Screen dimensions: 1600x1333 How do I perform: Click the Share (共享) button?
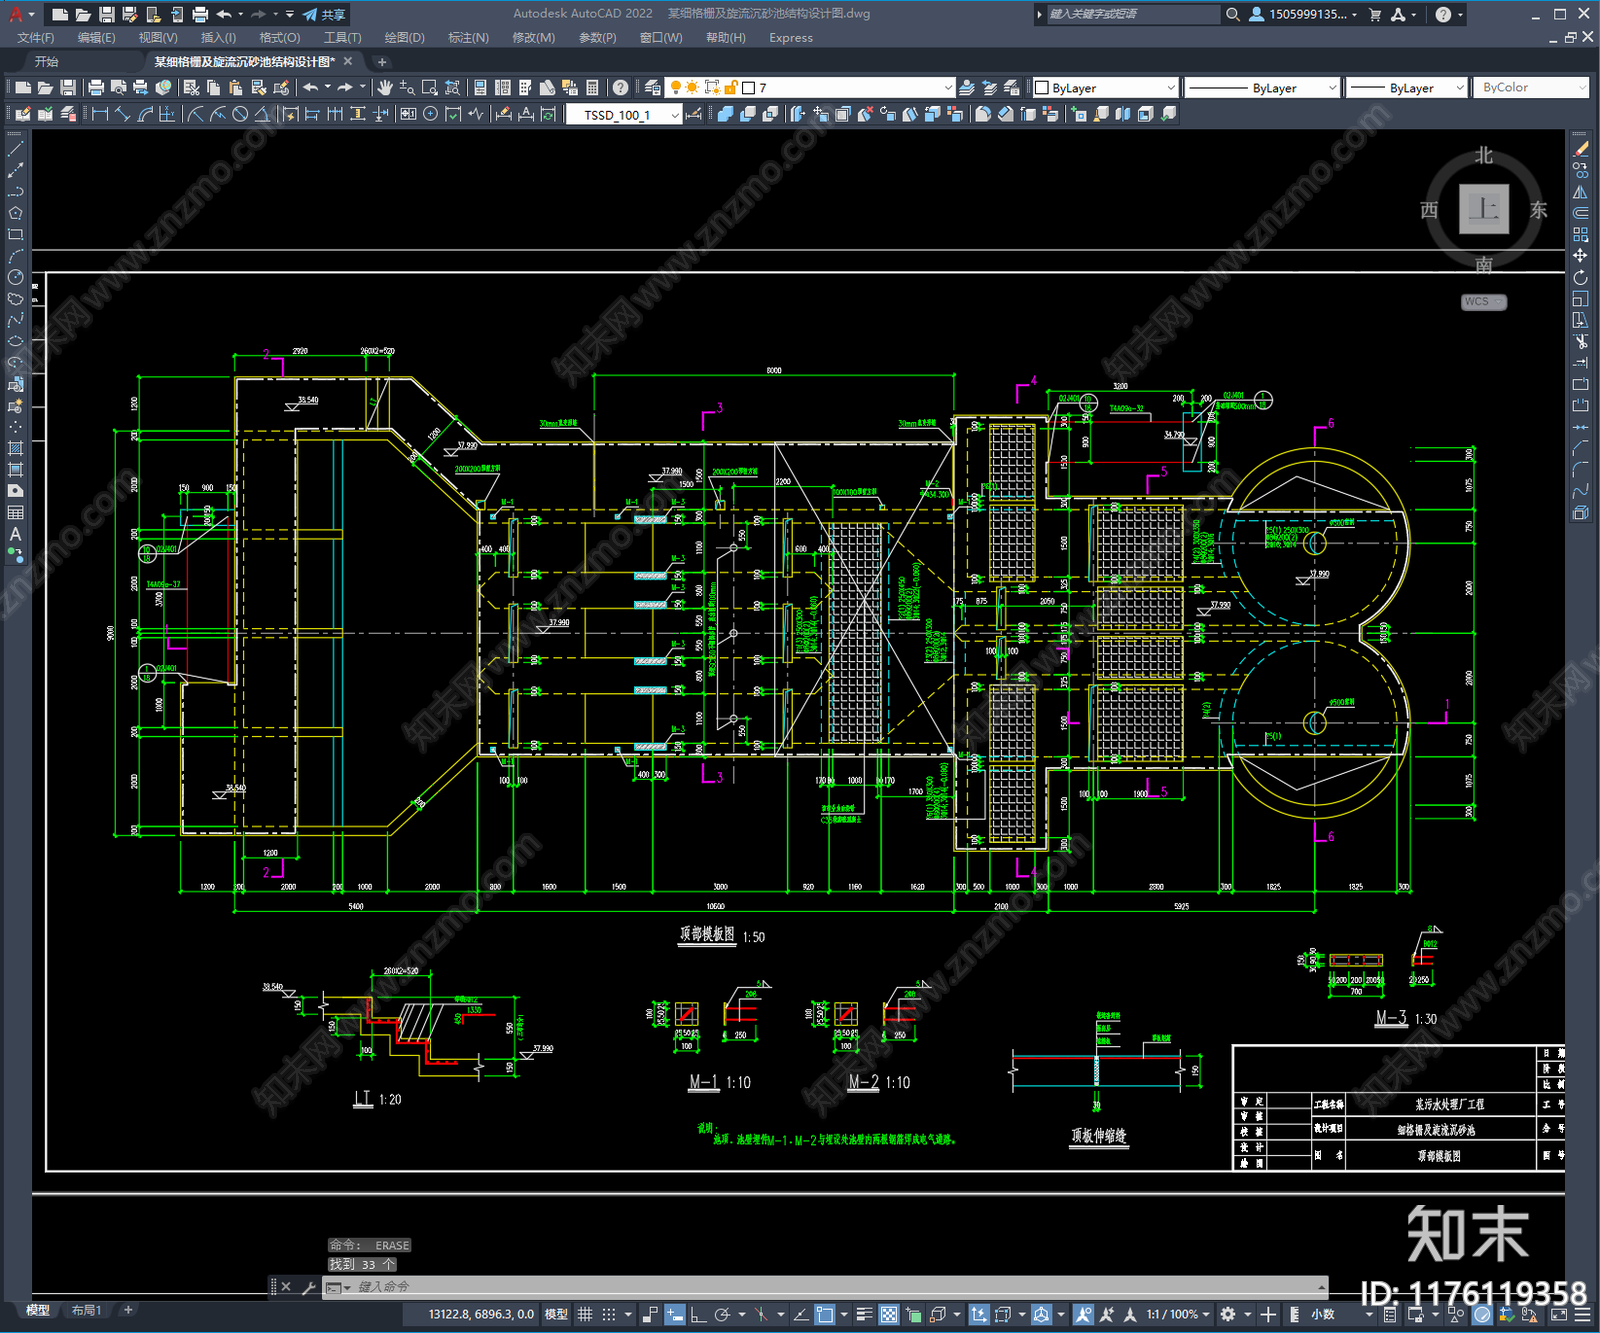324,14
